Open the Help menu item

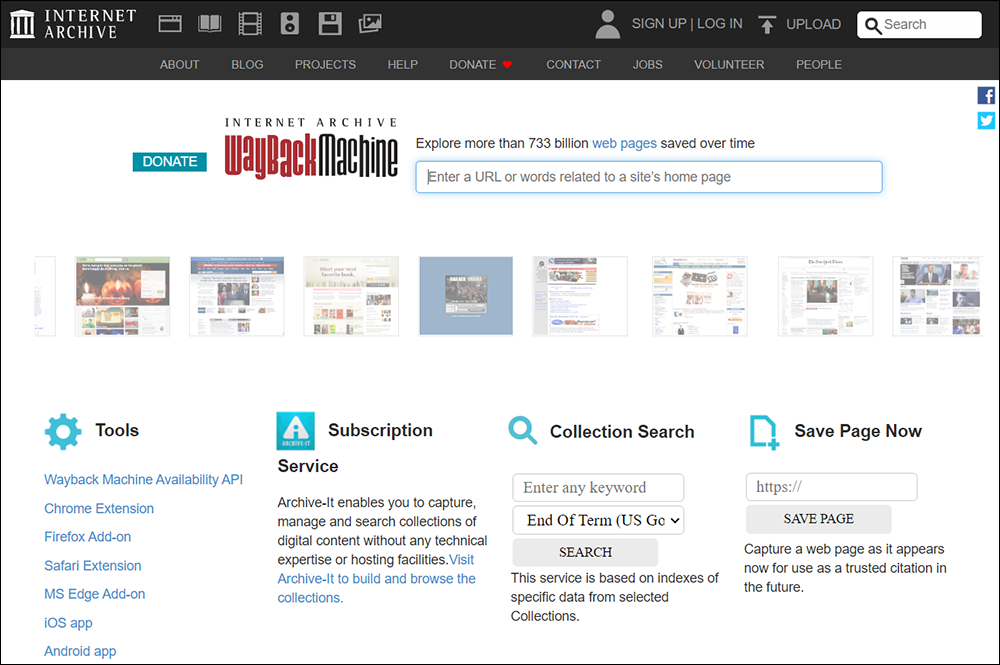[x=402, y=64]
